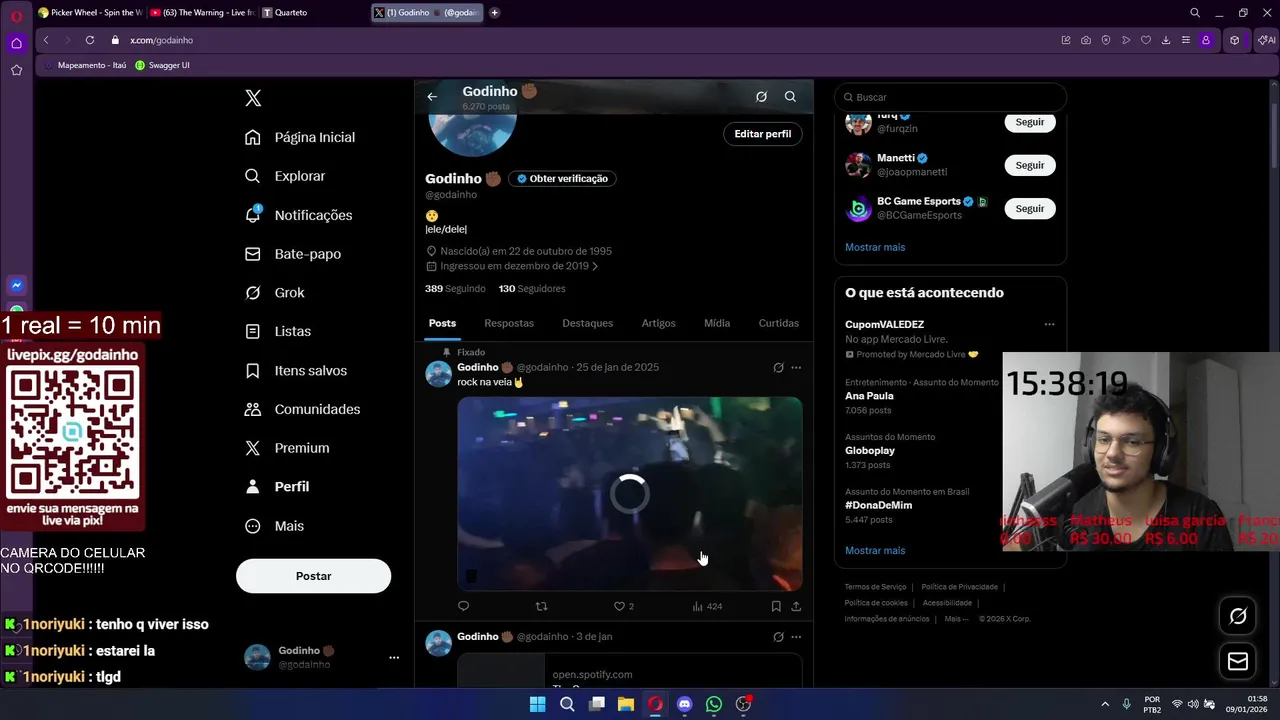The height and width of the screenshot is (720, 1280).
Task: Expand the Mais menu in the sidebar
Action: click(x=274, y=526)
